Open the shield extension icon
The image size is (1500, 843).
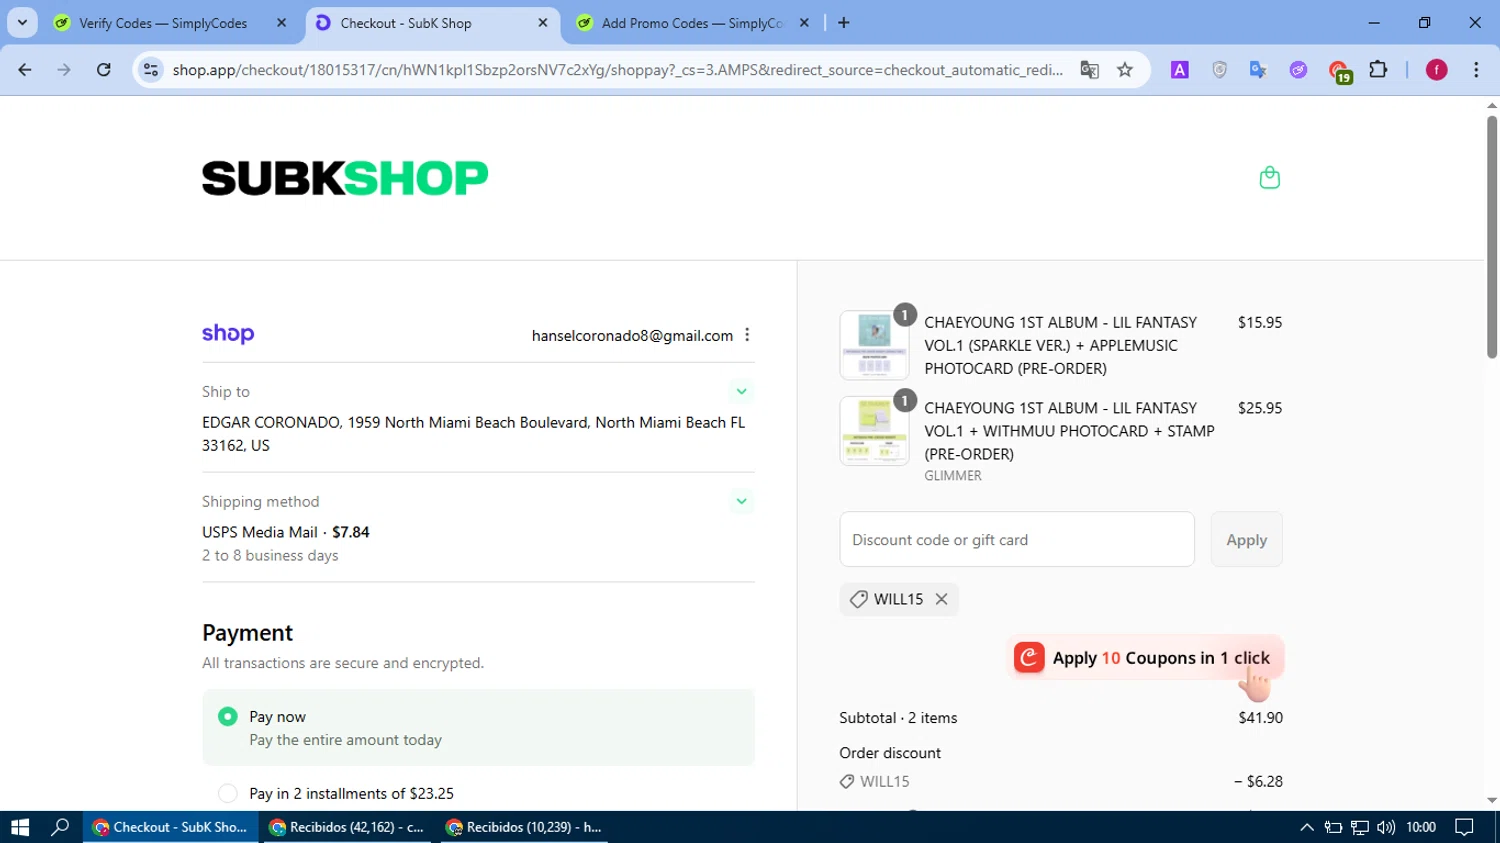1219,70
